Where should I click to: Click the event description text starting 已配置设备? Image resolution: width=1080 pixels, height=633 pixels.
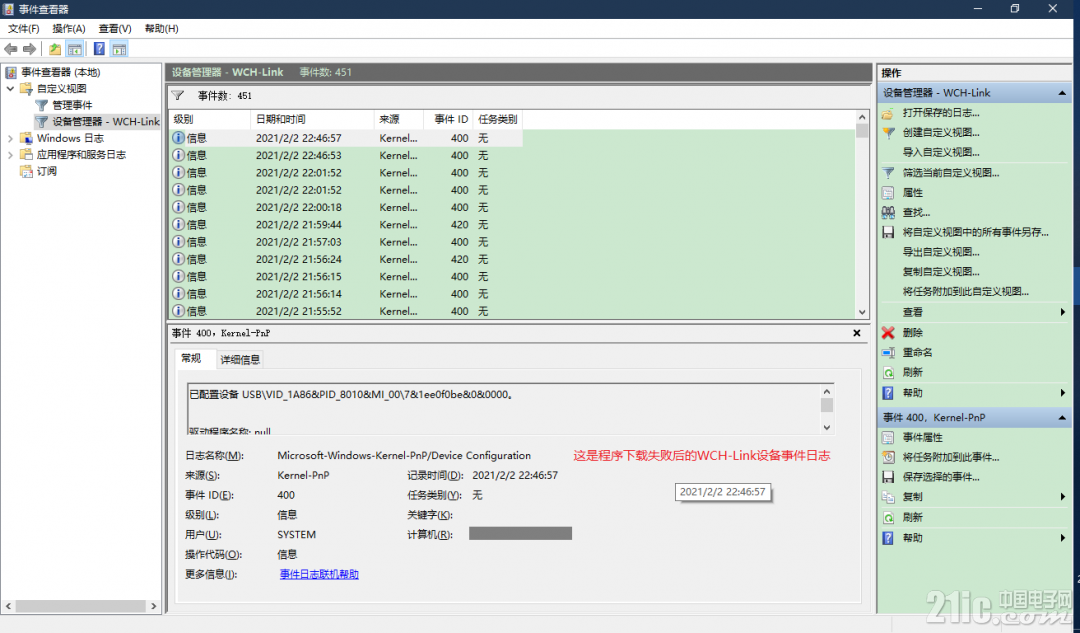351,395
